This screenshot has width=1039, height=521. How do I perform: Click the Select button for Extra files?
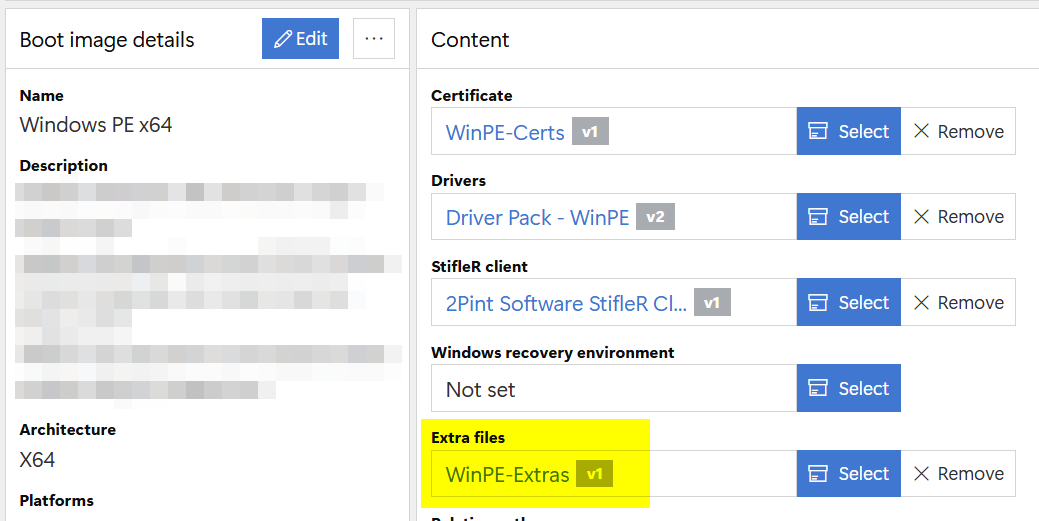click(x=848, y=474)
